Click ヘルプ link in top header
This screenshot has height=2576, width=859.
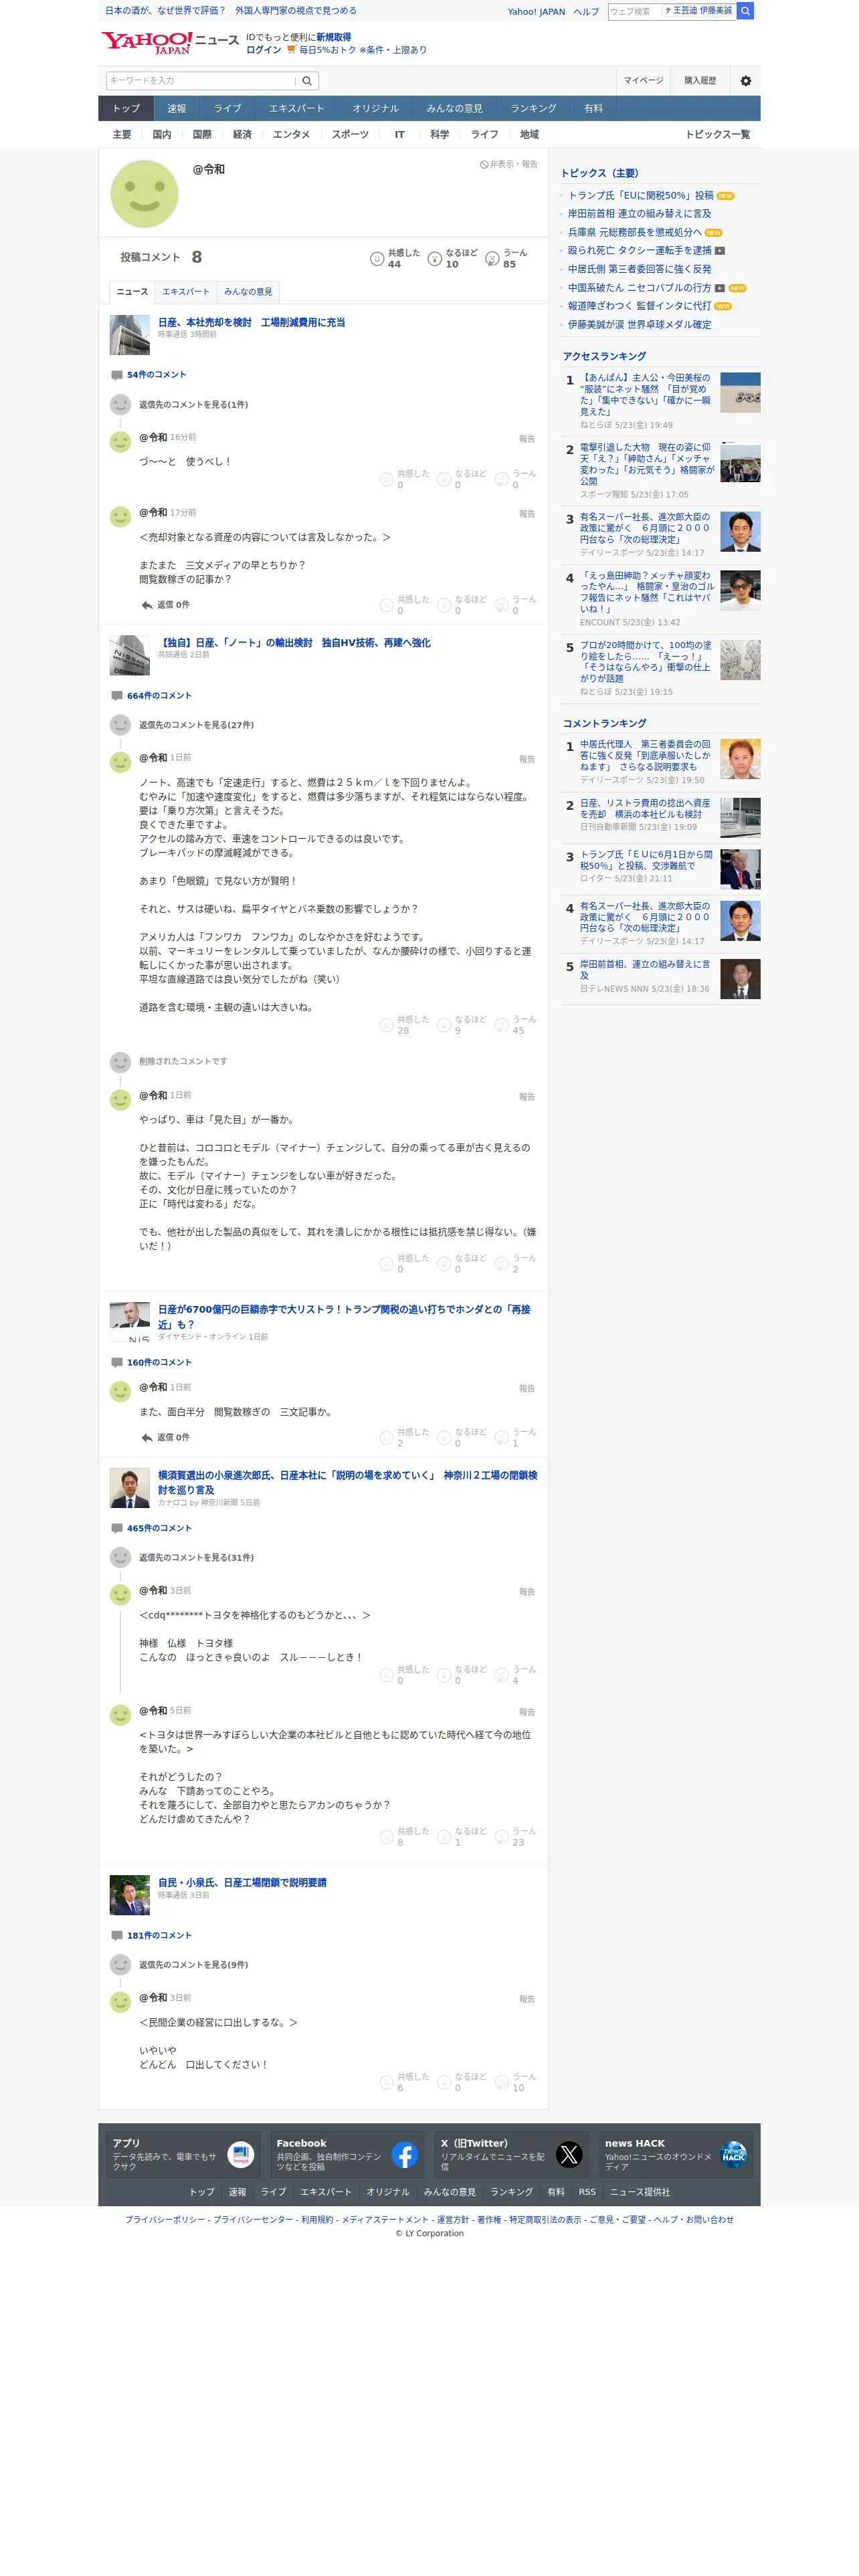point(586,12)
